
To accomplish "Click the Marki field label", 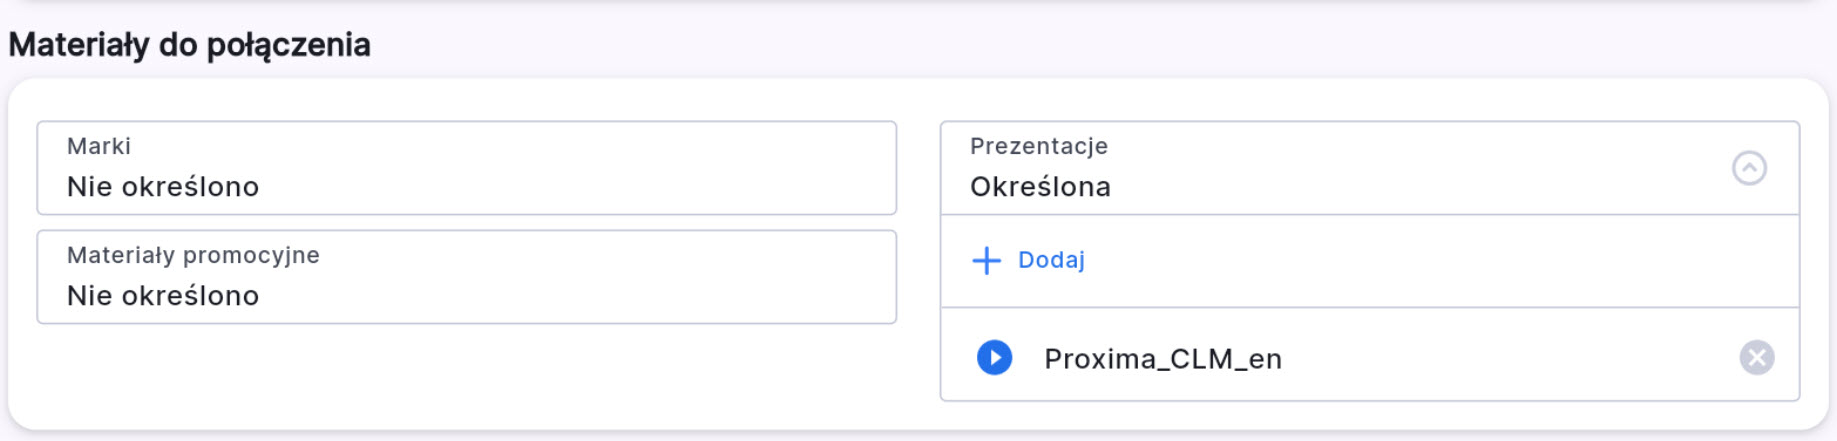I will coord(99,146).
